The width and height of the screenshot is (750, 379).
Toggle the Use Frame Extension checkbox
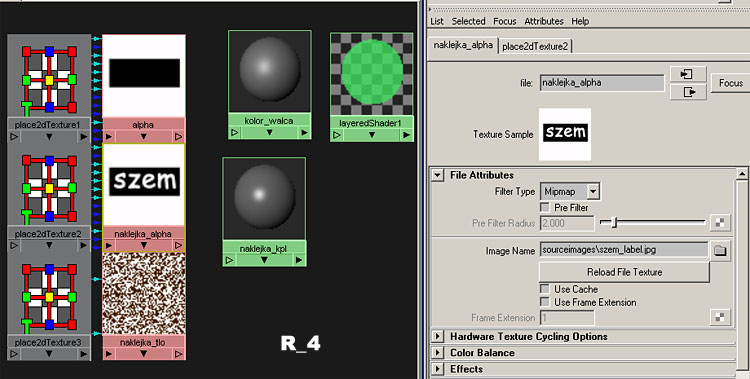click(544, 302)
